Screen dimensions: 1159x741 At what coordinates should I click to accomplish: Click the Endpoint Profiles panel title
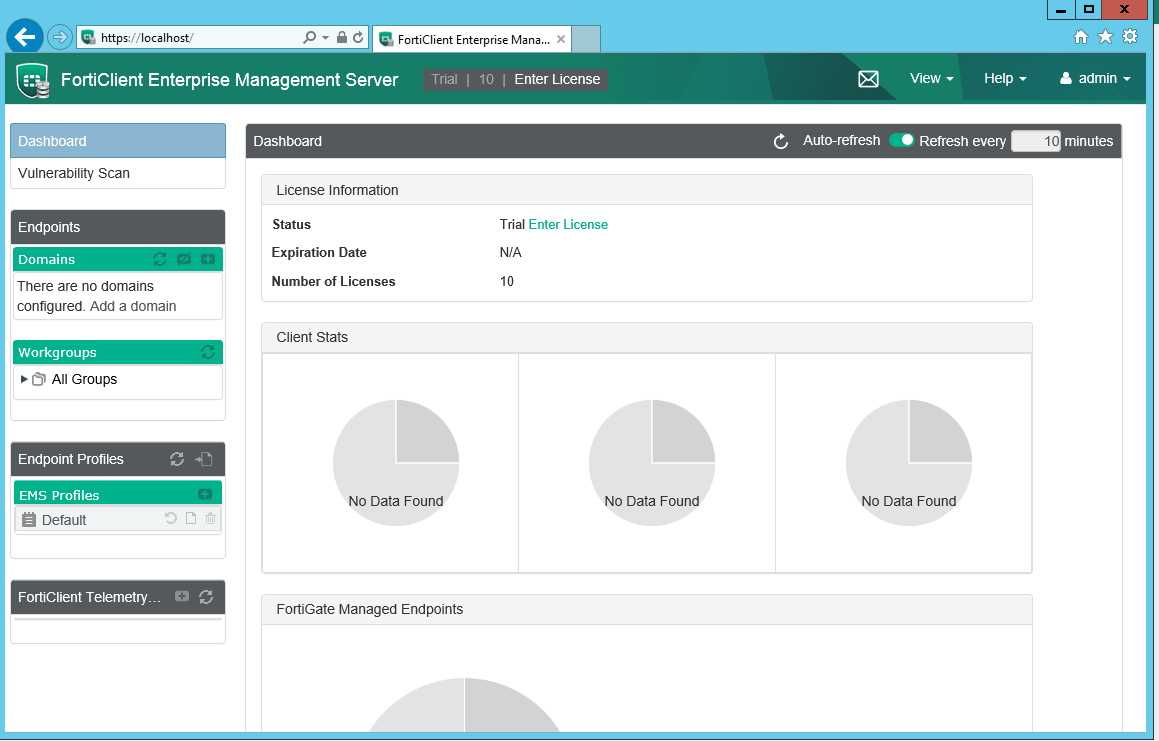tap(71, 459)
